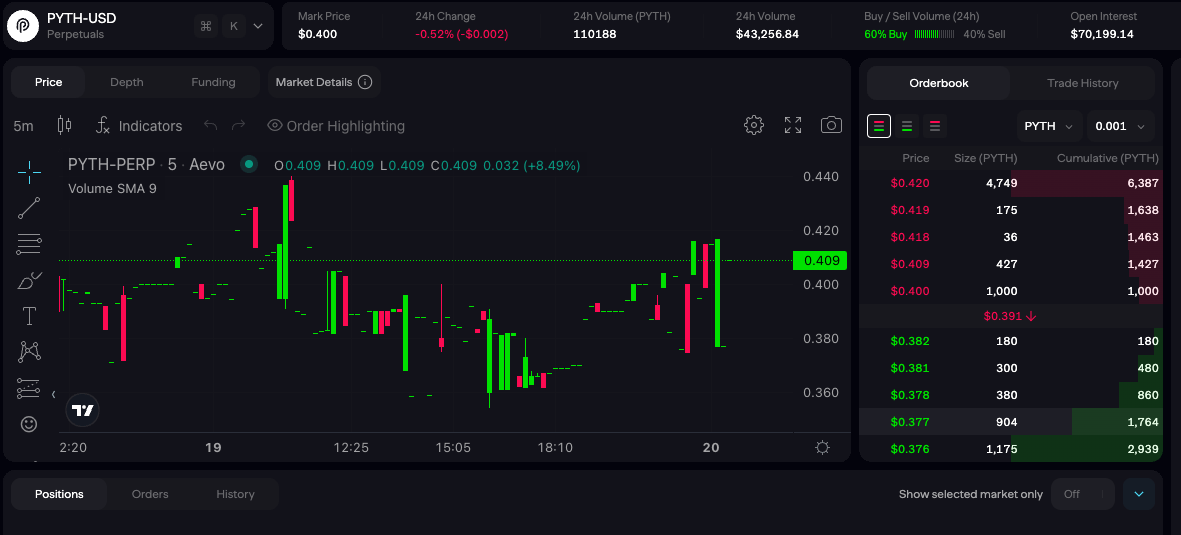The height and width of the screenshot is (535, 1181).
Task: Switch to the Orderbook tab
Action: pyautogui.click(x=938, y=83)
